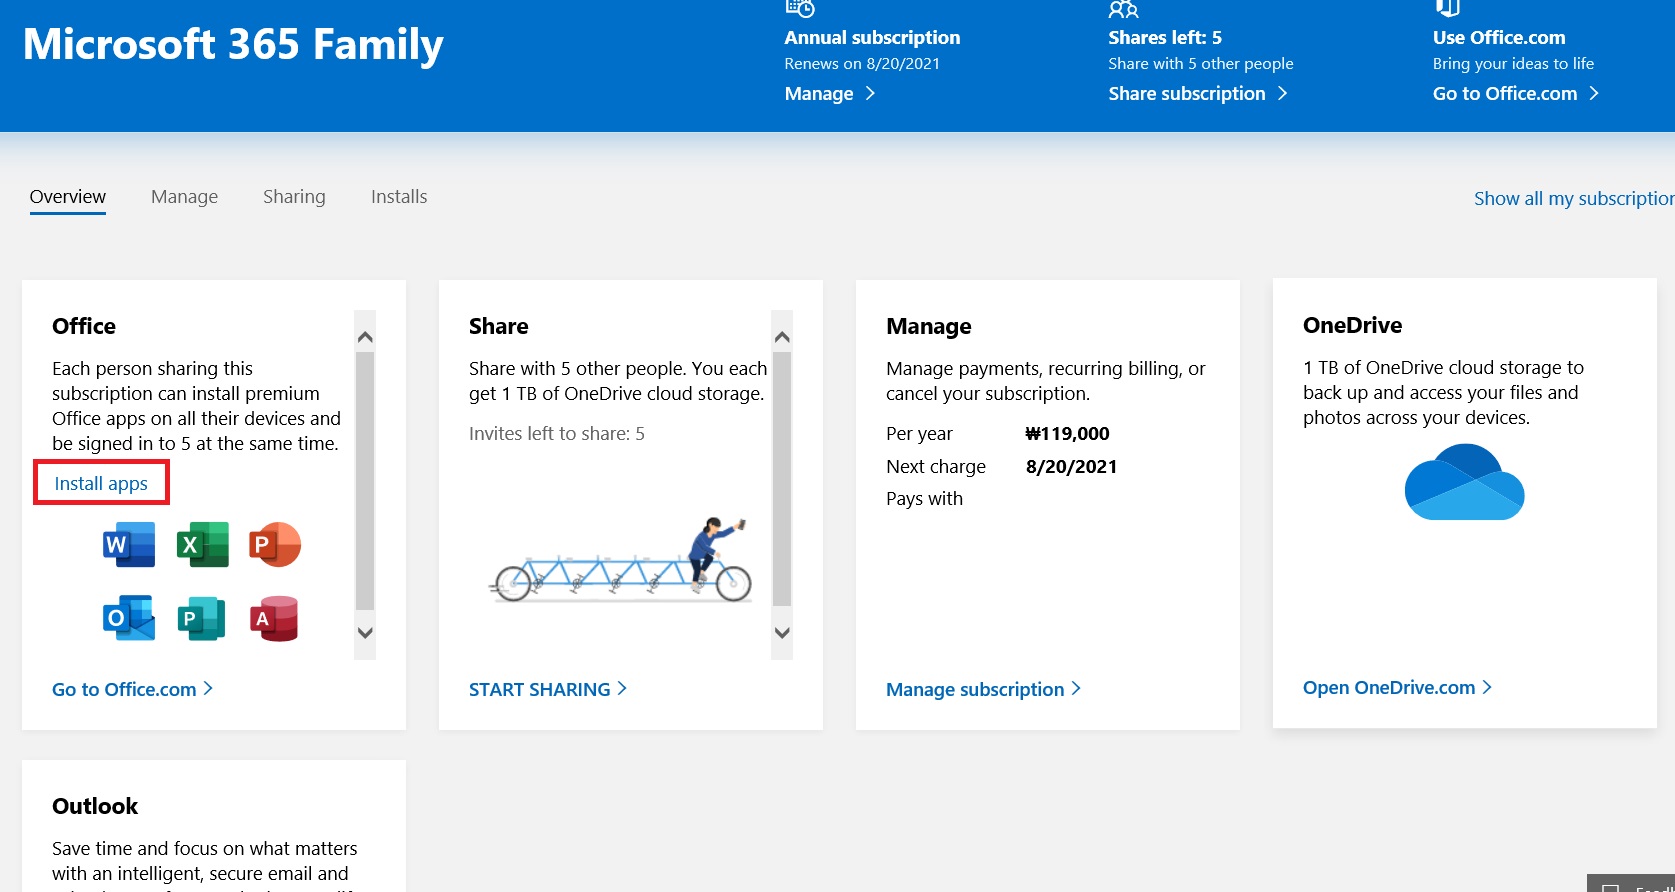Click the Outlook card heading

(x=95, y=806)
